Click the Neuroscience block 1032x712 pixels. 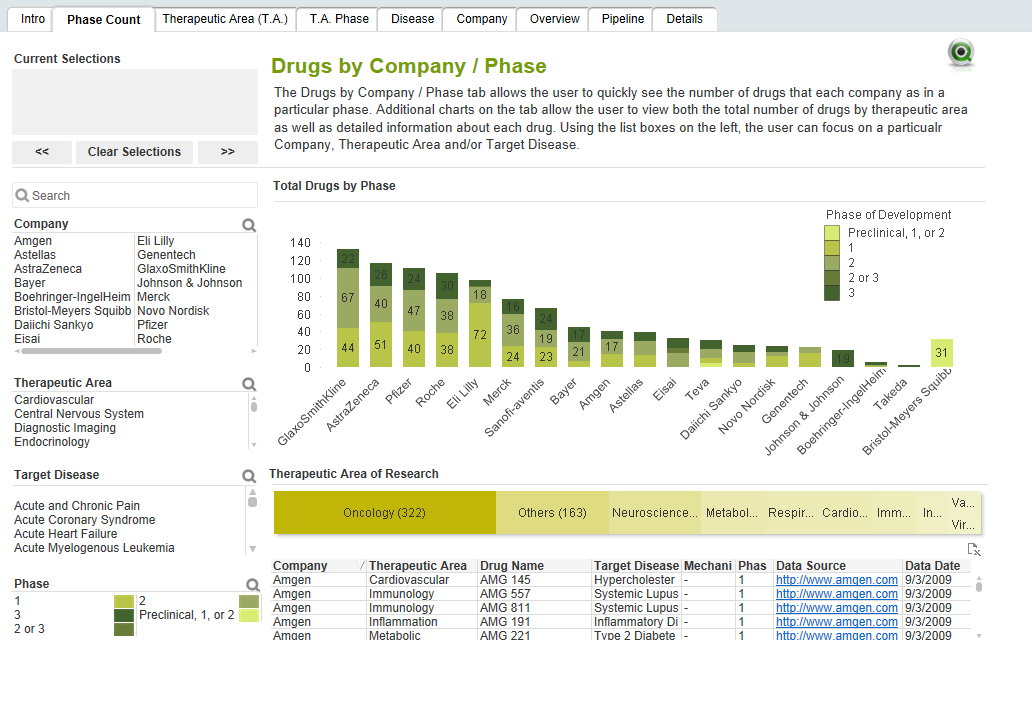tap(655, 513)
